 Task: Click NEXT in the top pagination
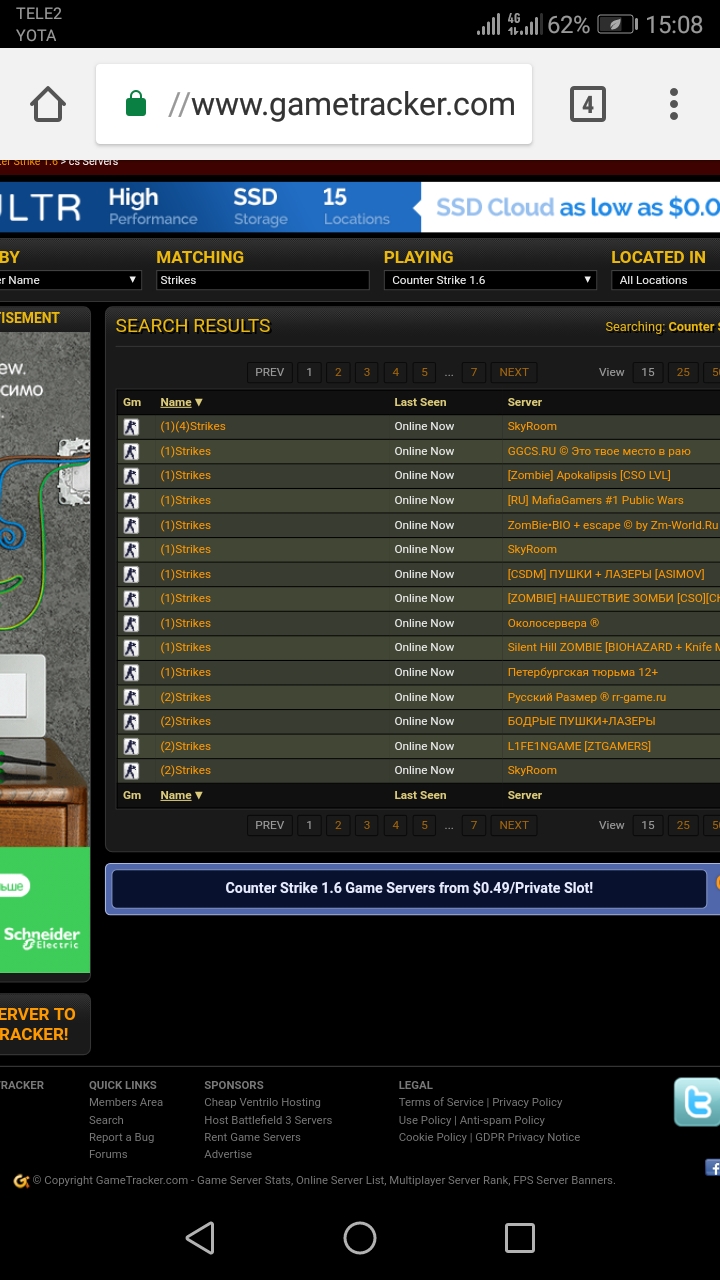pos(514,372)
